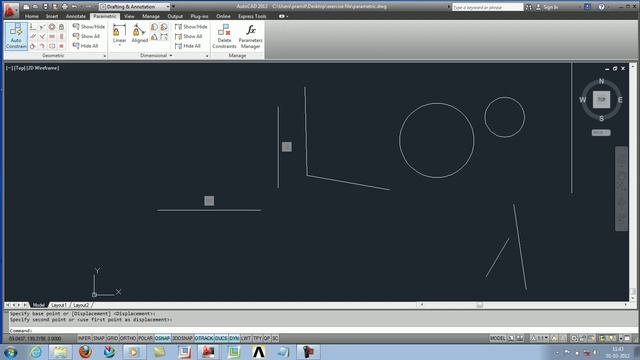640x360 pixels.
Task: Toggle OTRACK in status bar
Action: coord(204,338)
